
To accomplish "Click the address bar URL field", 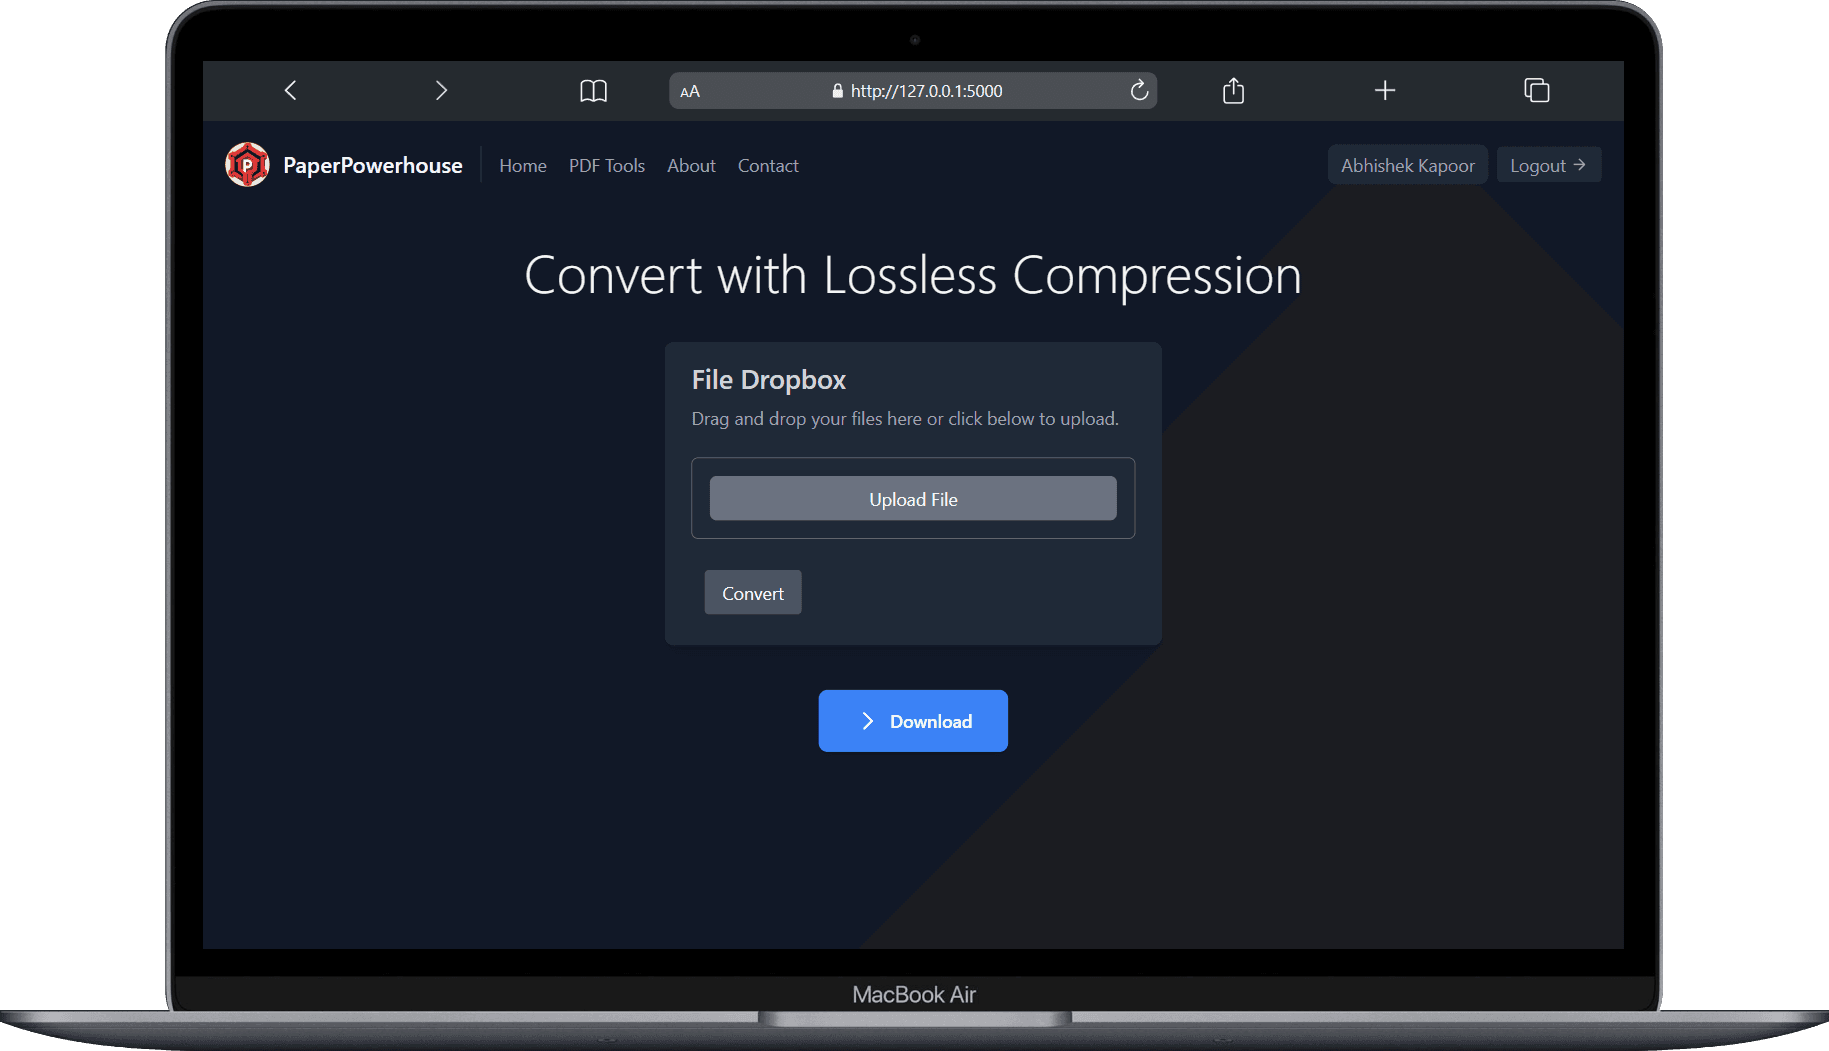I will (925, 91).
